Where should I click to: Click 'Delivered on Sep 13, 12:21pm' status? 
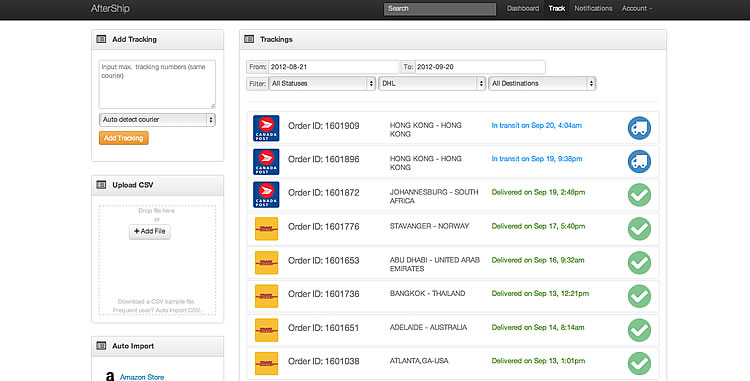pyautogui.click(x=540, y=294)
